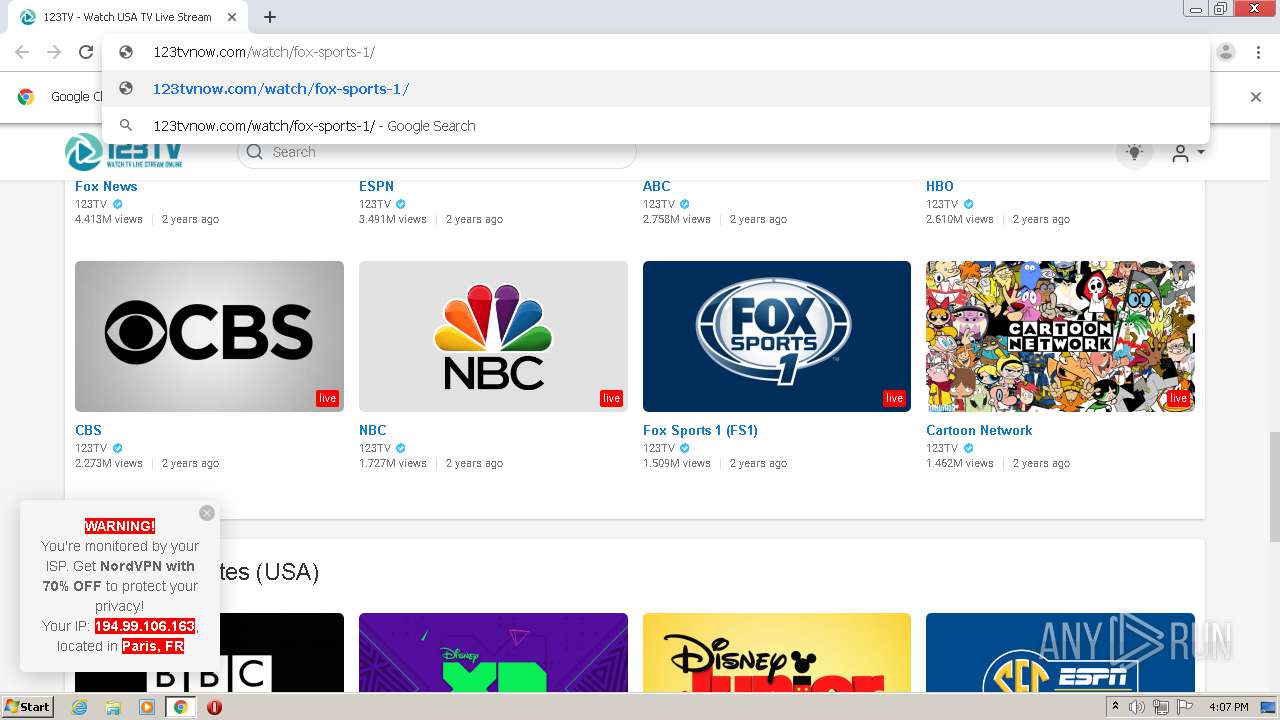The width and height of the screenshot is (1280, 720).
Task: Toggle the light bulb dark mode icon
Action: (1134, 152)
